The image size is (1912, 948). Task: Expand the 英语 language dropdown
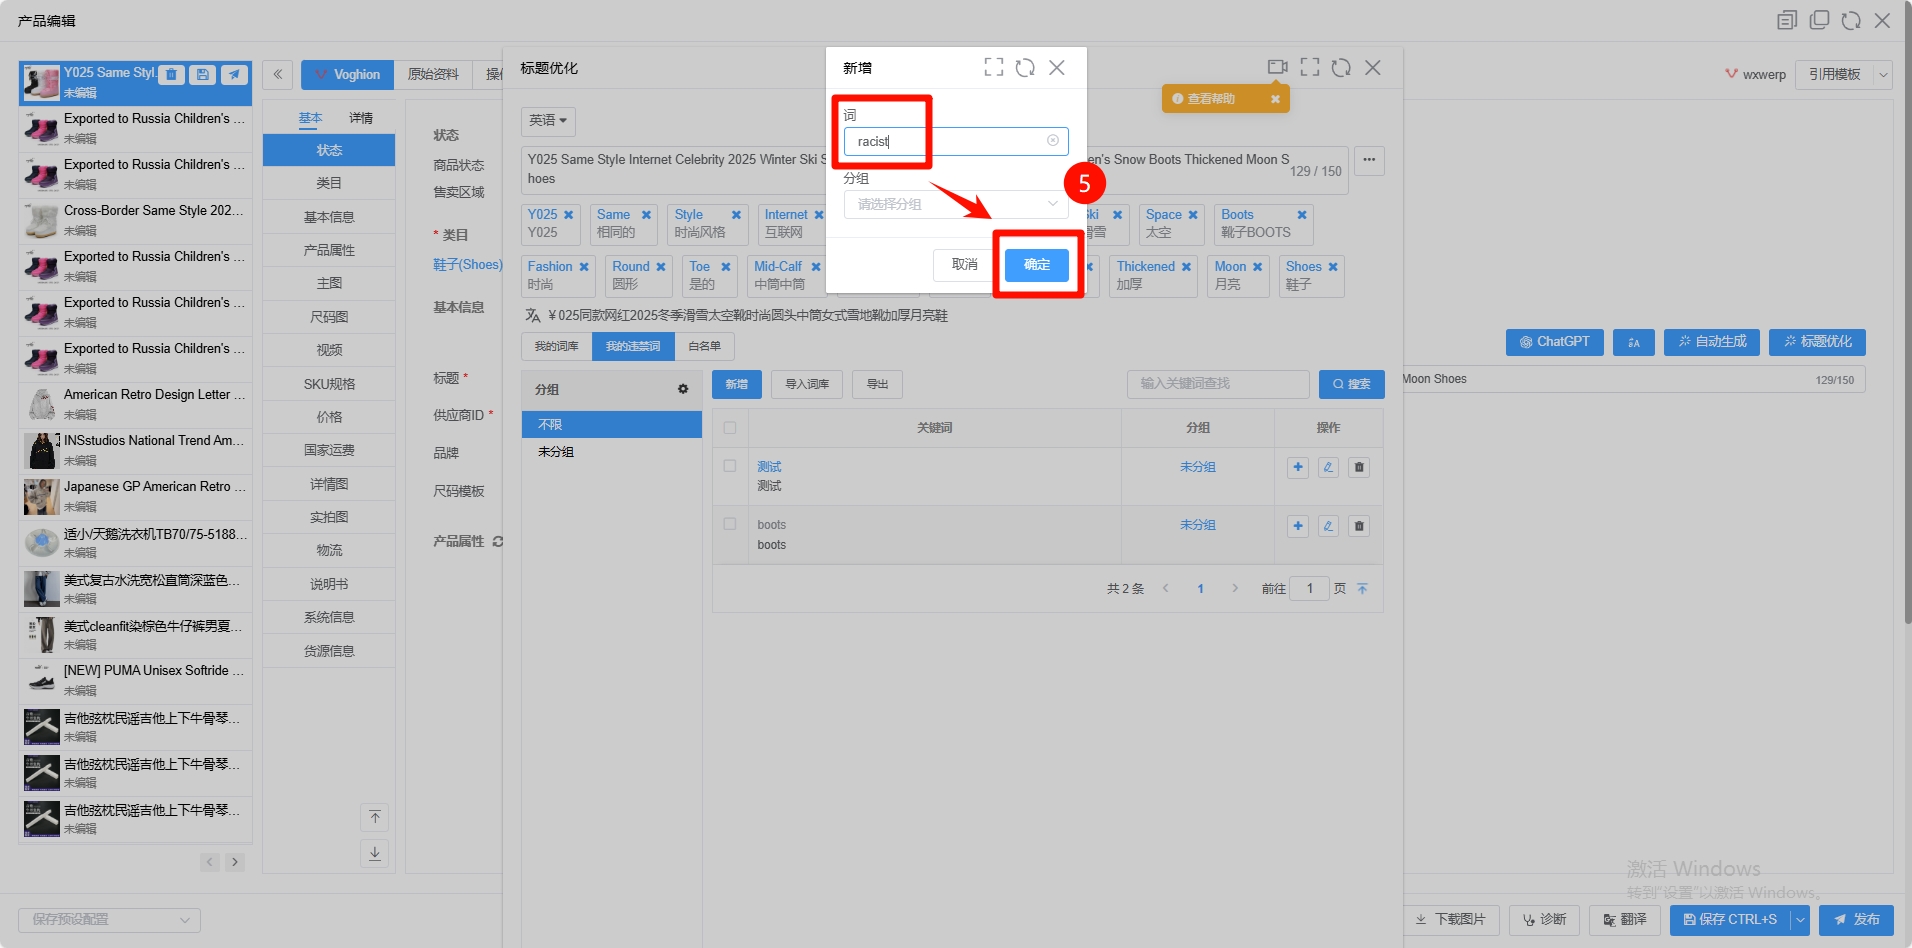coord(548,121)
